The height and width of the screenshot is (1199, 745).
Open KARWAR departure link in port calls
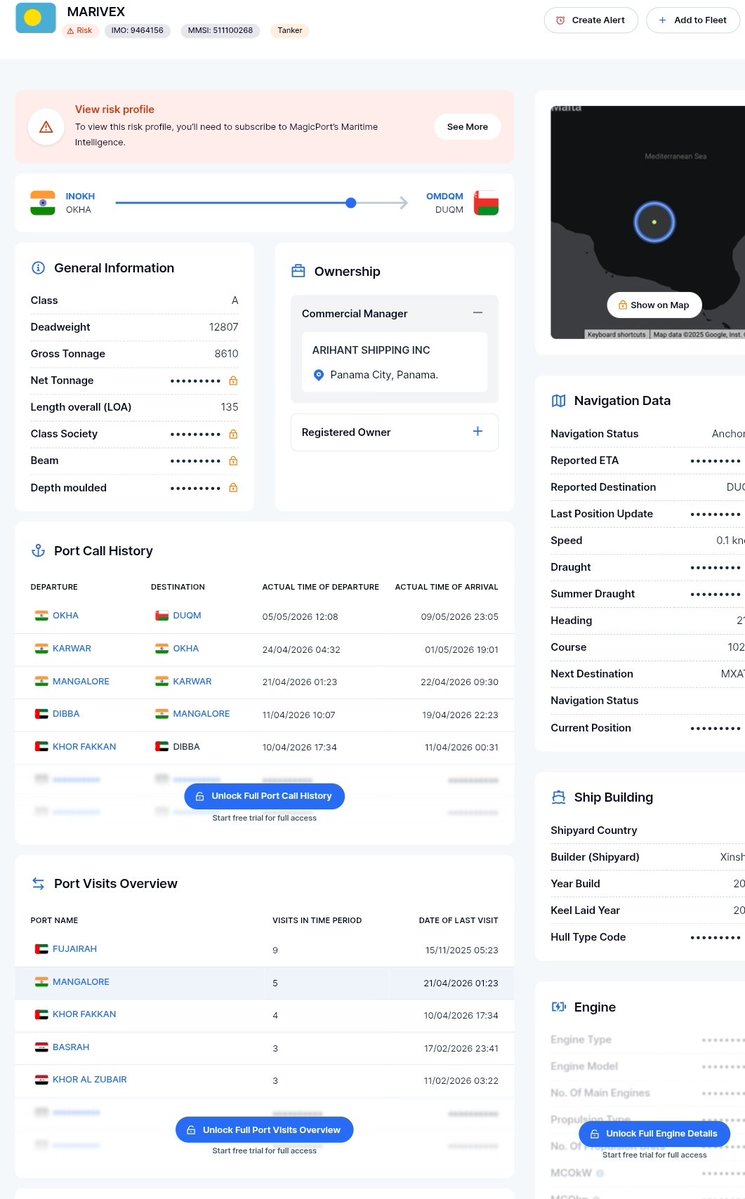click(x=72, y=648)
